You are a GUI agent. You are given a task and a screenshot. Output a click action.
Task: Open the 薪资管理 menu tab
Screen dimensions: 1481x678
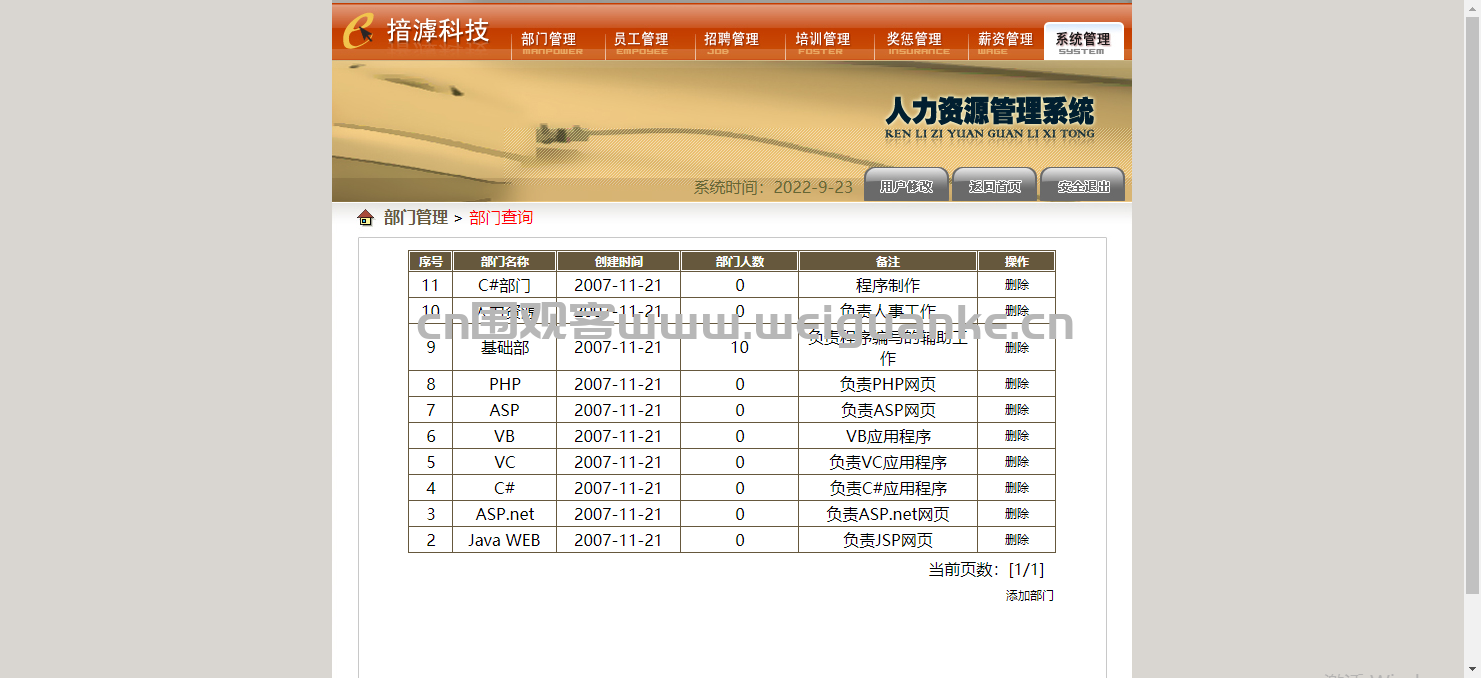[1005, 40]
